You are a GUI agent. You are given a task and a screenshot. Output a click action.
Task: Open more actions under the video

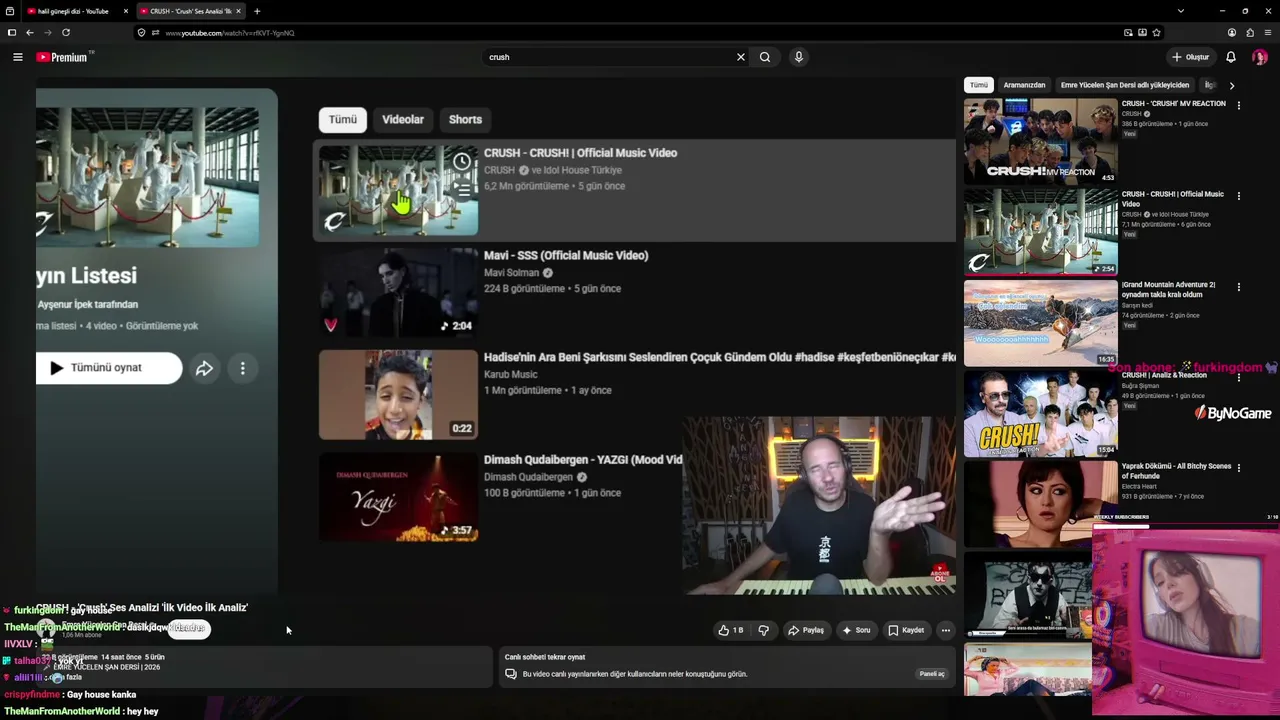point(945,630)
